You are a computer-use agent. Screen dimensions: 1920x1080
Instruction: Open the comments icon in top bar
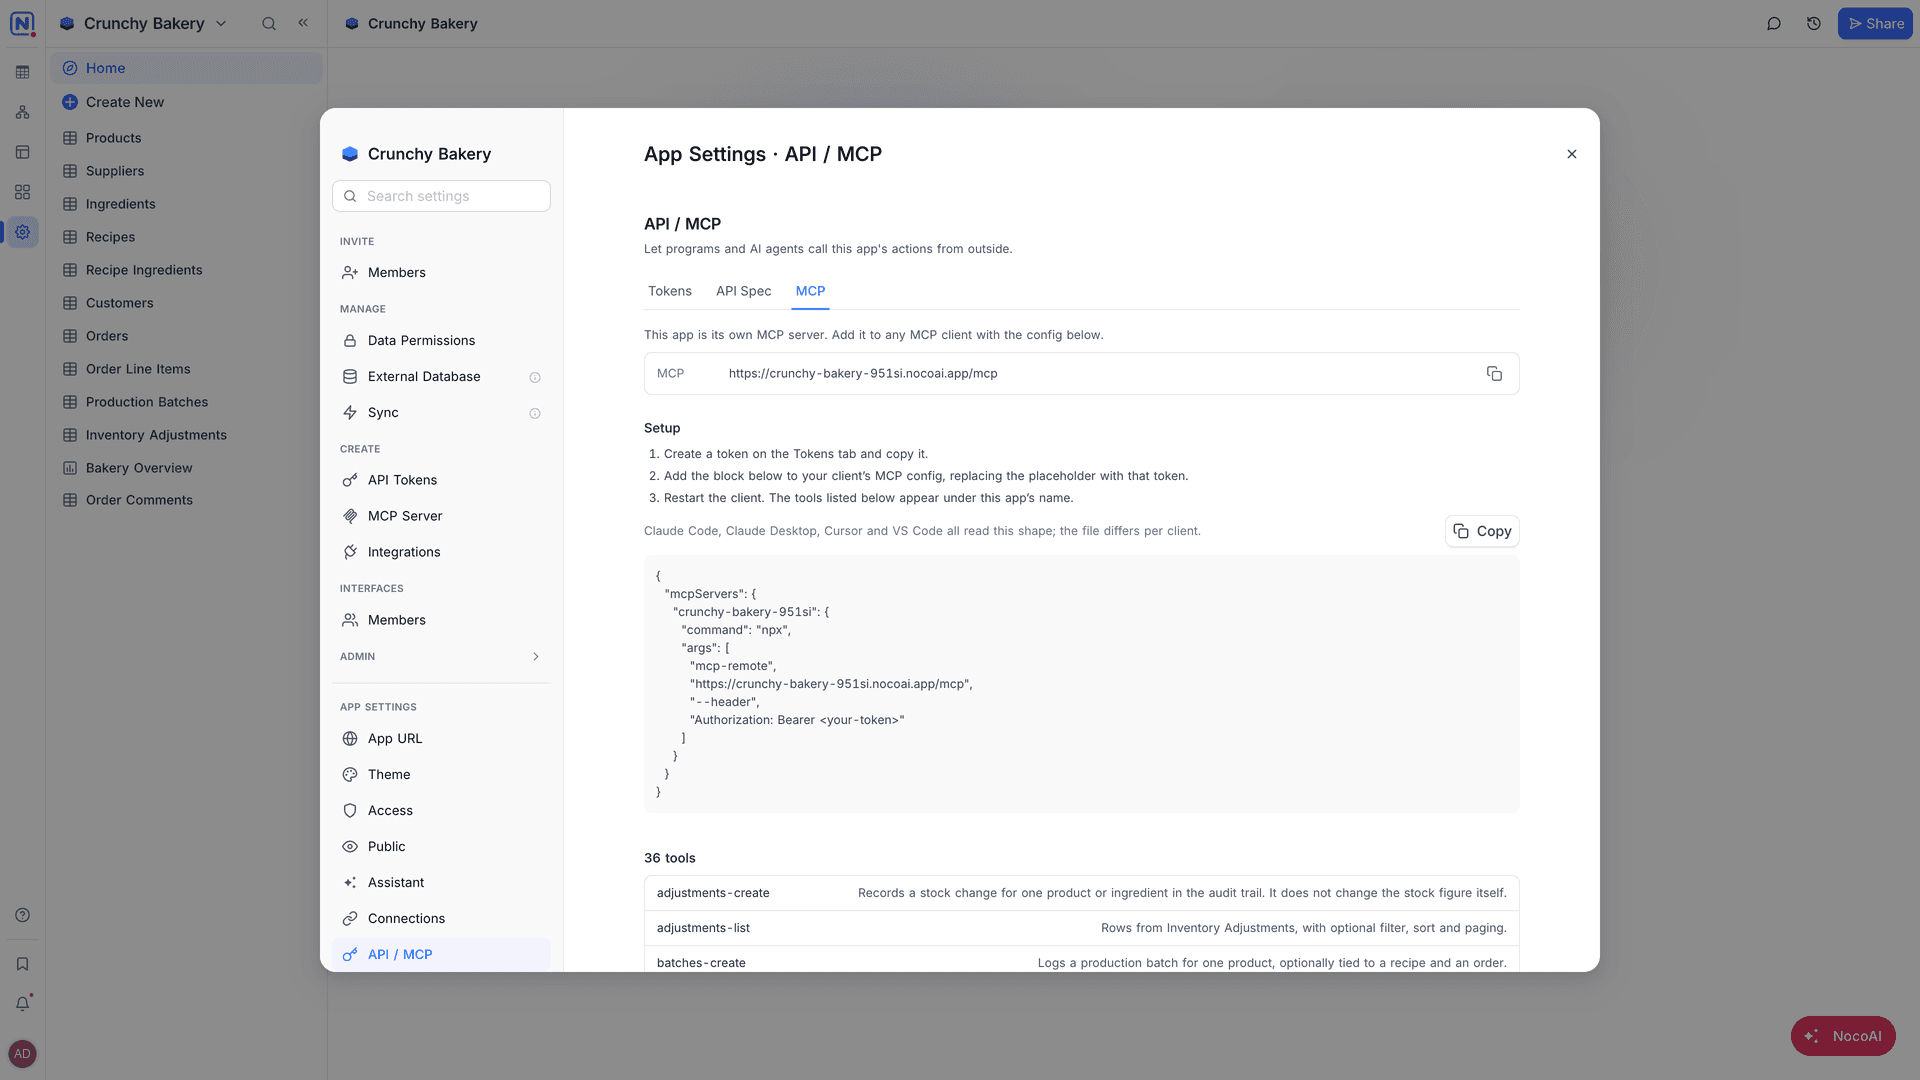click(1774, 23)
